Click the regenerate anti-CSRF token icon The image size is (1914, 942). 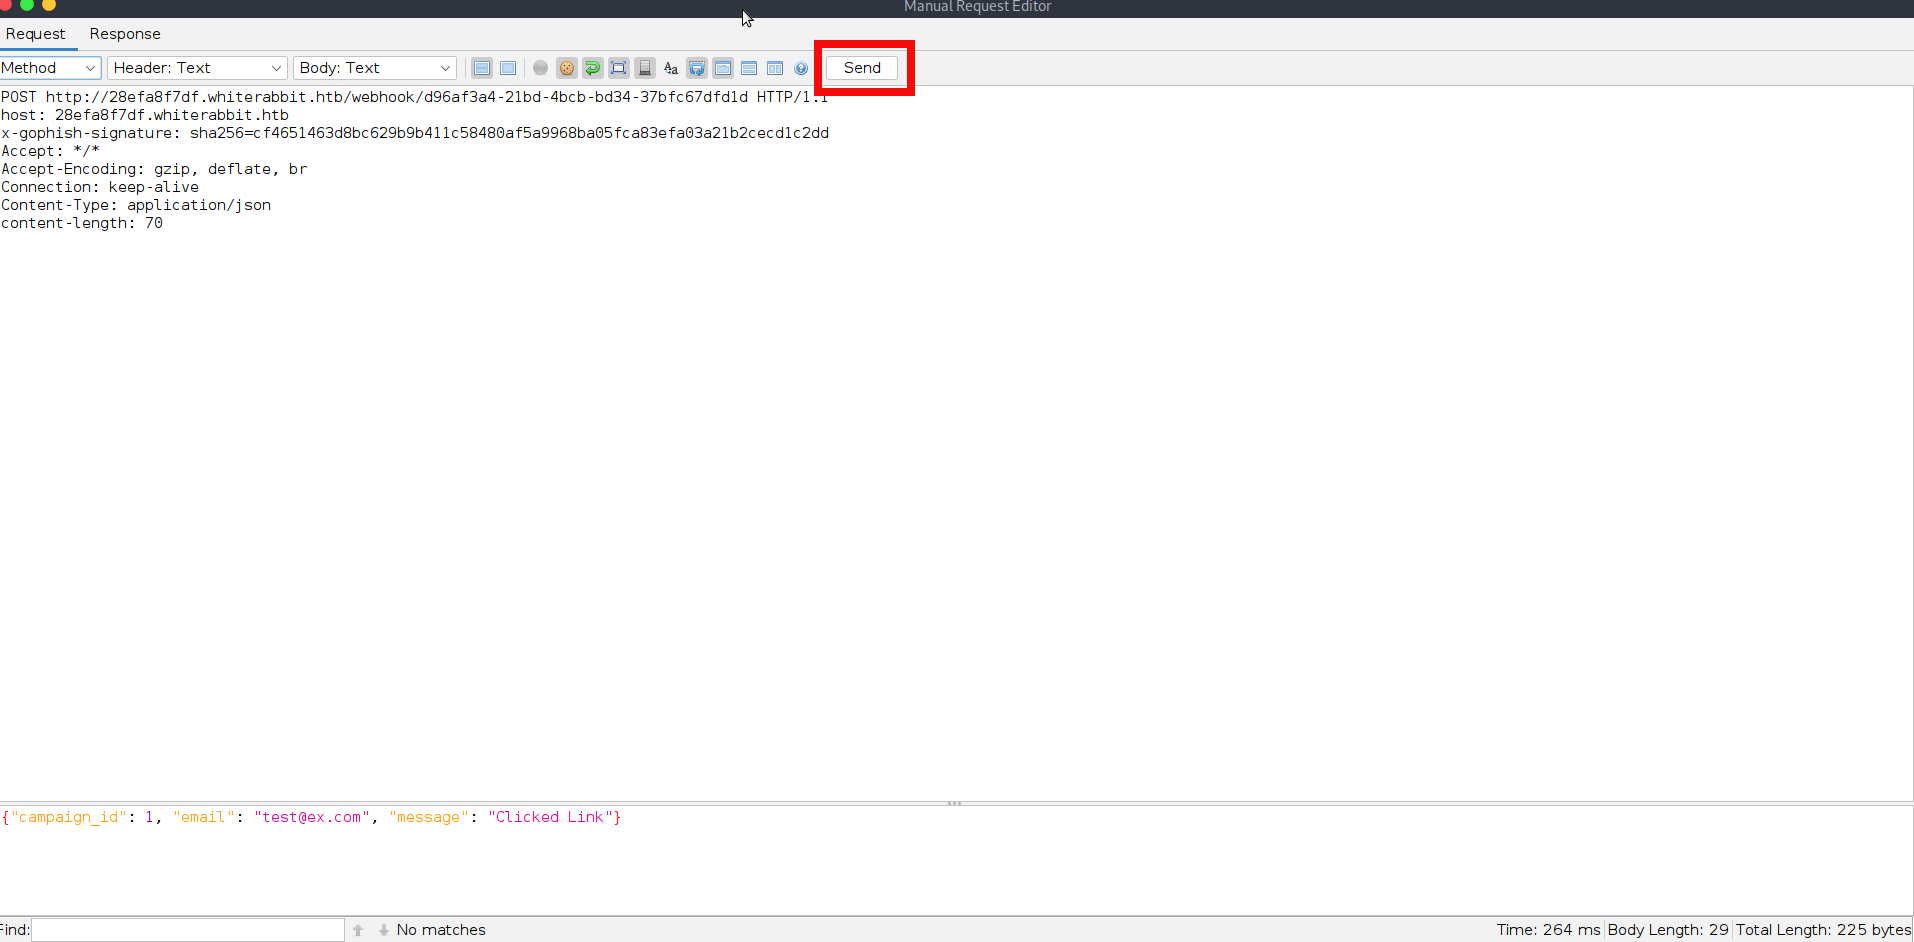click(x=697, y=68)
